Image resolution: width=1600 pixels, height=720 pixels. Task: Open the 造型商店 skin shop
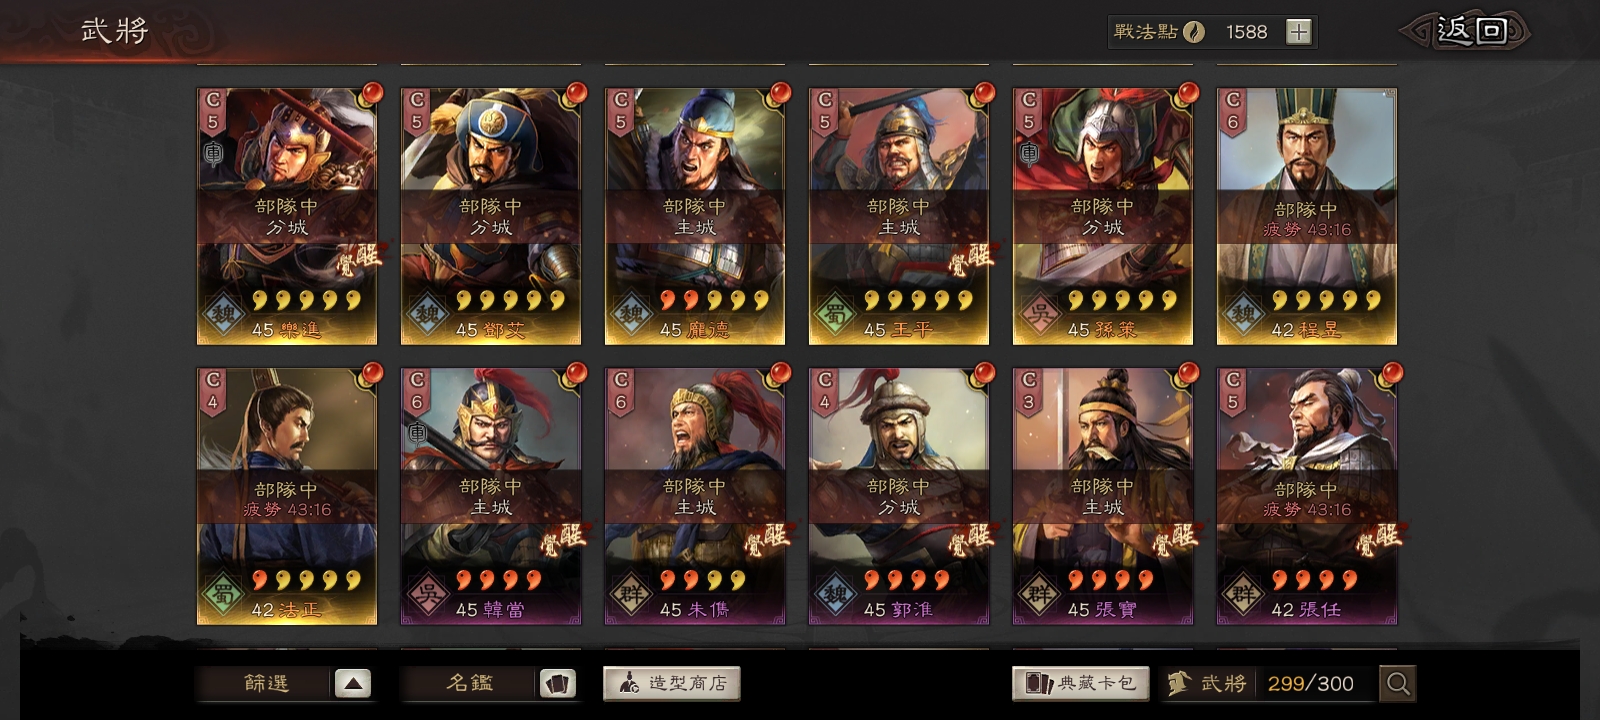[x=672, y=683]
